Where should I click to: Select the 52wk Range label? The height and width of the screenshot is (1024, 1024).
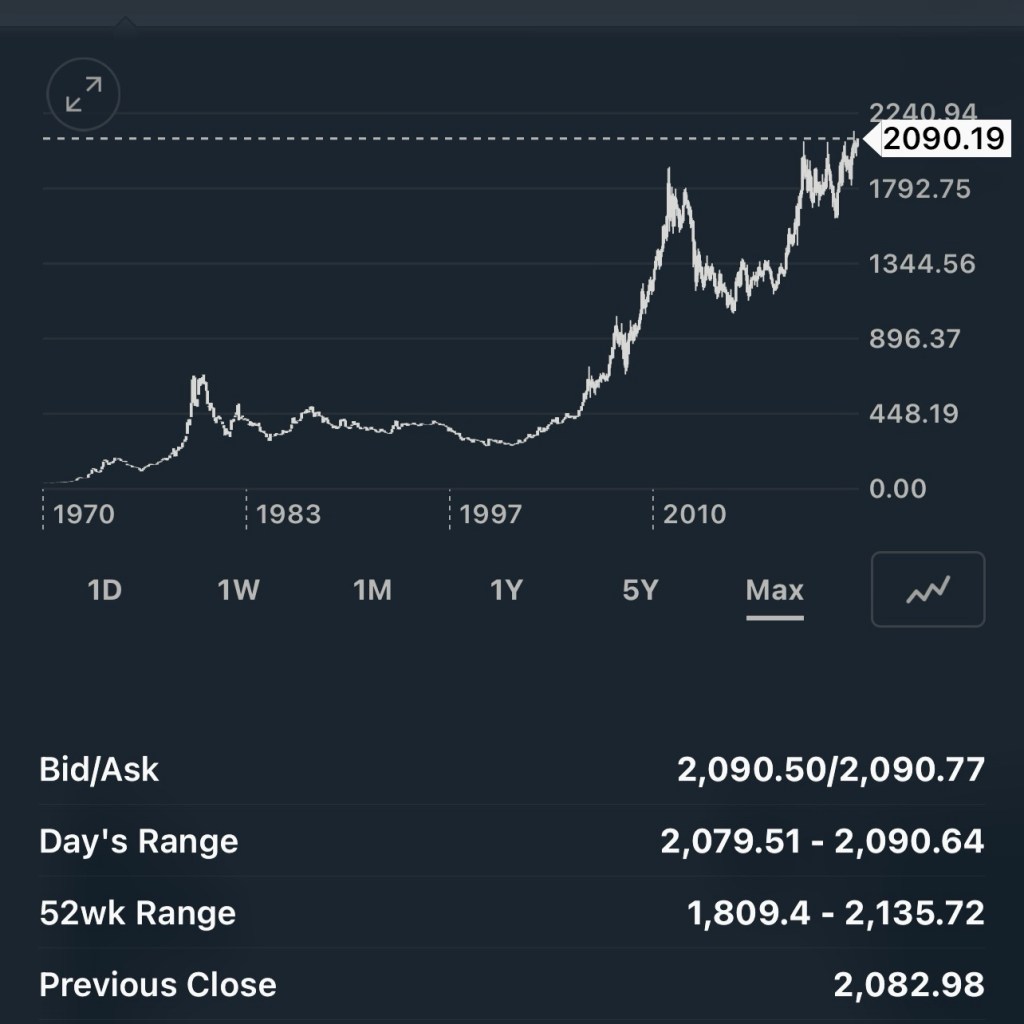137,913
